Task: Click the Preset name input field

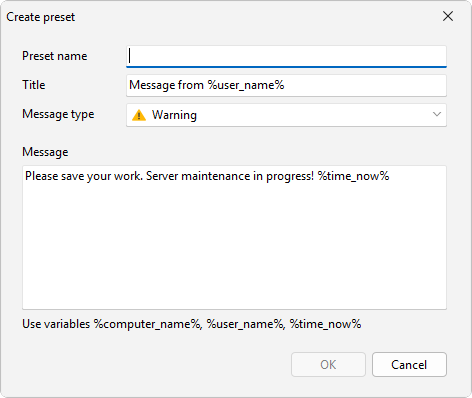Action: coord(286,56)
